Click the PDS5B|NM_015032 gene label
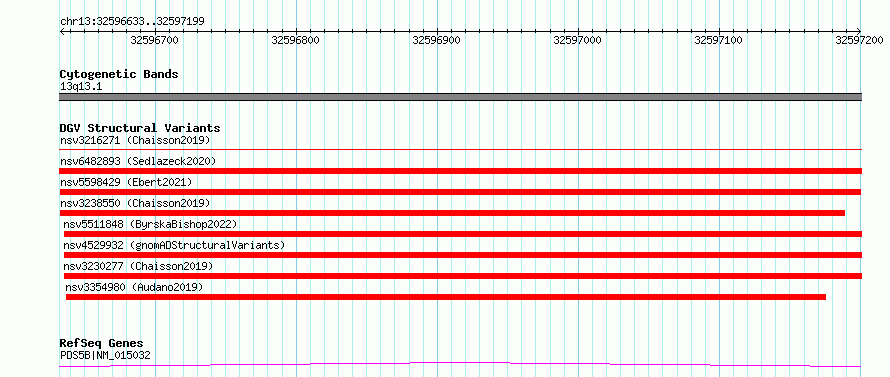The image size is (890, 377). point(105,356)
